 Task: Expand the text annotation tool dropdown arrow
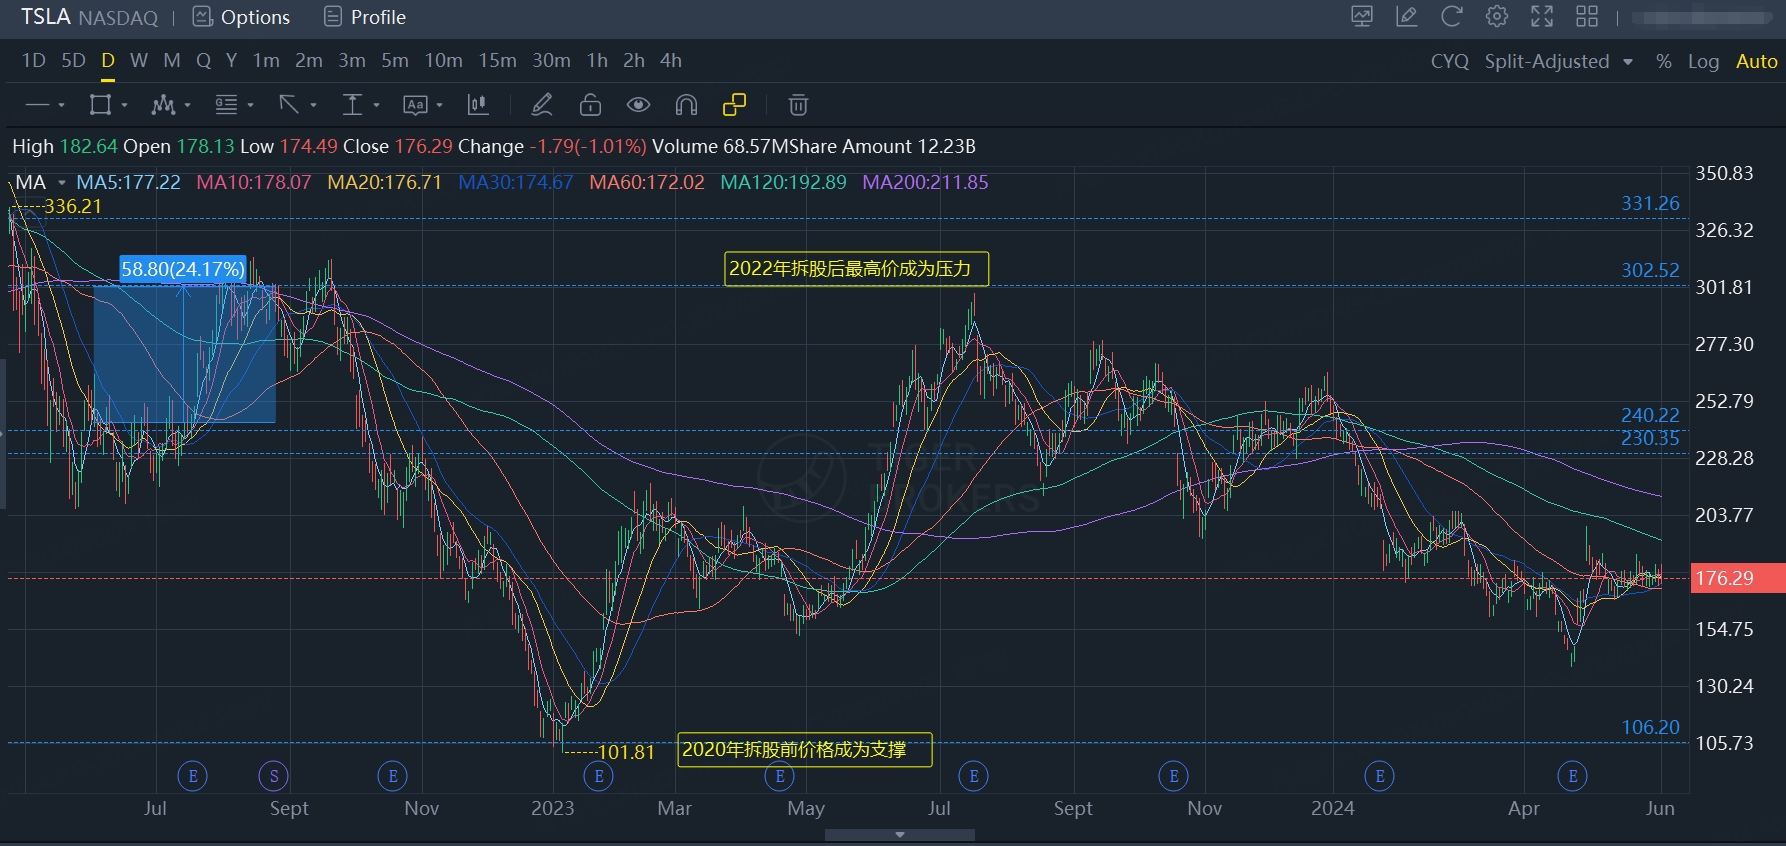pyautogui.click(x=439, y=105)
